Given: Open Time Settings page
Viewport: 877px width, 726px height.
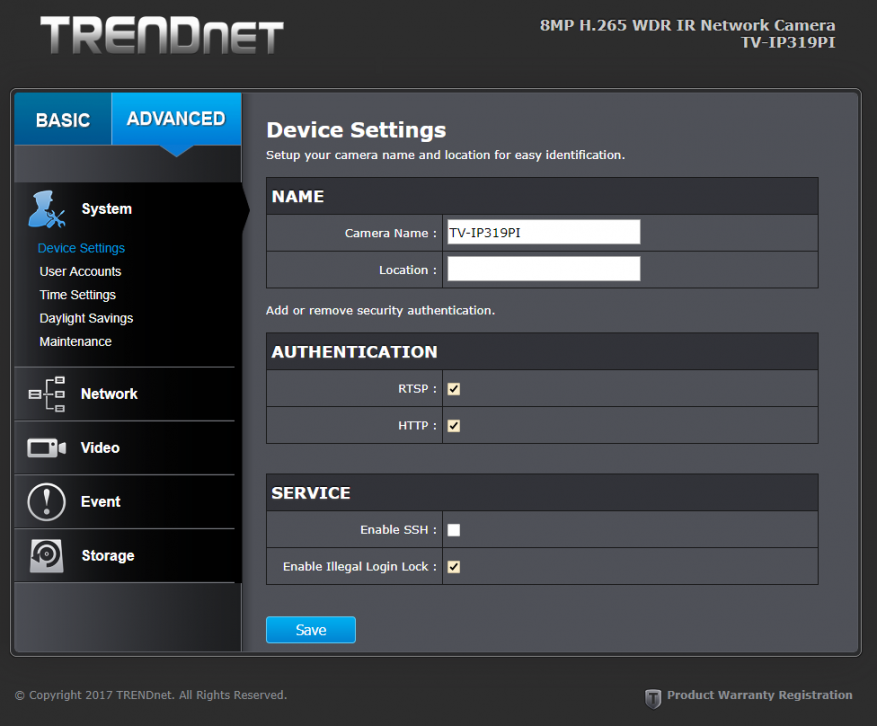Looking at the screenshot, I should click(78, 295).
